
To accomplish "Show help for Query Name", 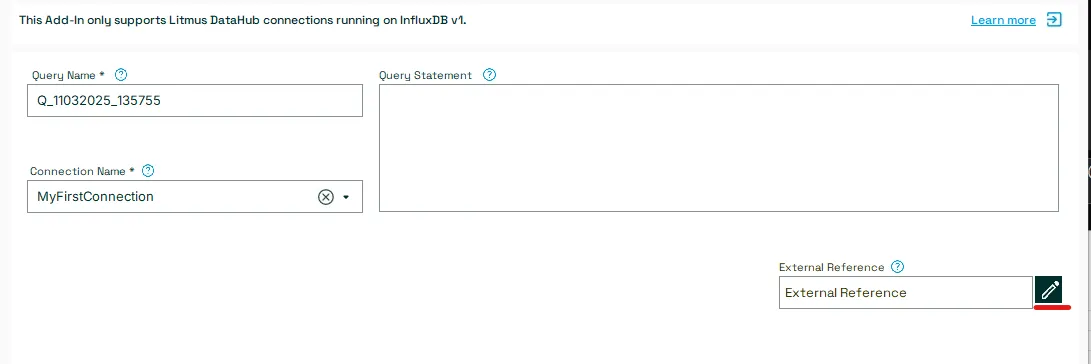I will 121,74.
